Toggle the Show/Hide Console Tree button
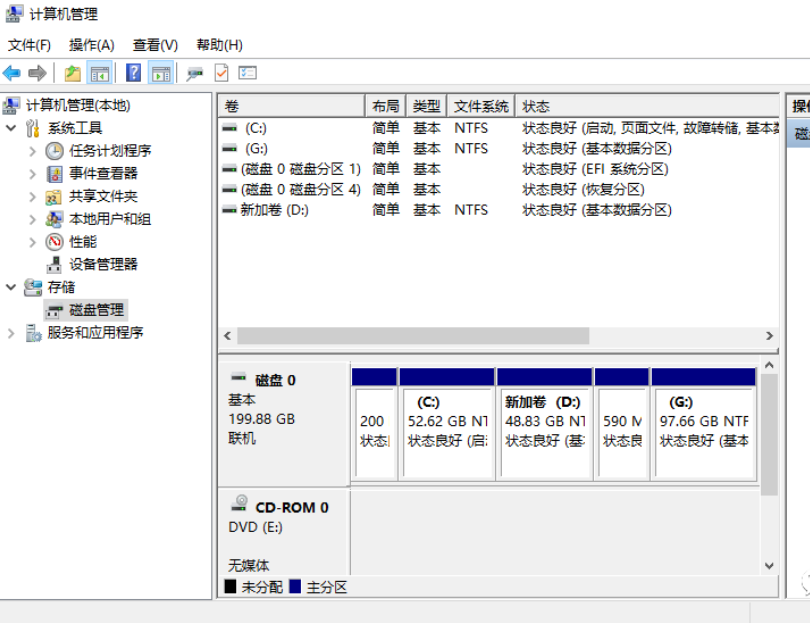Screen dimensions: 810x623 coord(99,73)
